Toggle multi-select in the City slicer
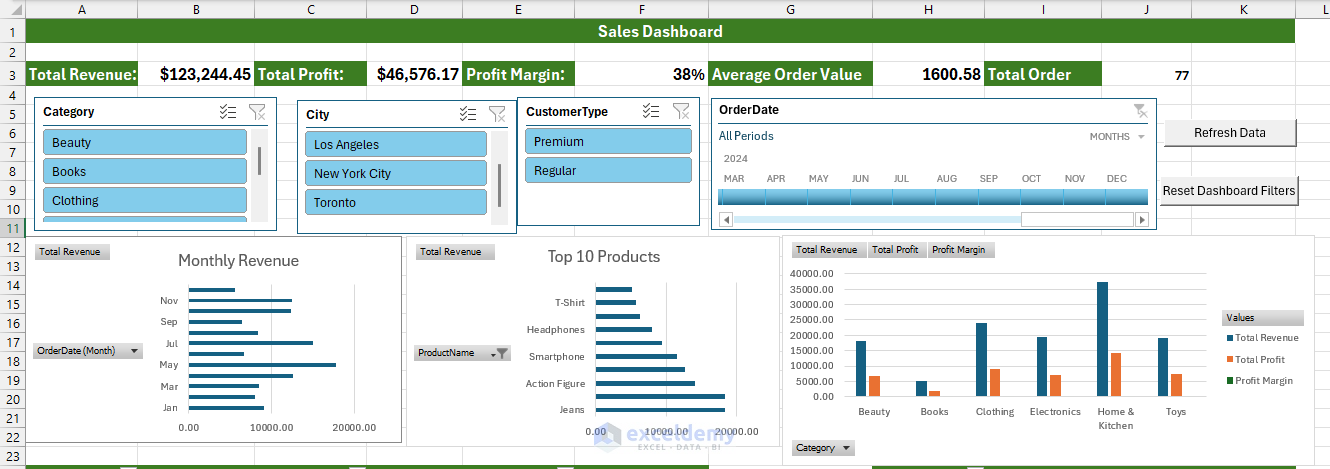Image resolution: width=1330 pixels, height=469 pixels. (468, 114)
